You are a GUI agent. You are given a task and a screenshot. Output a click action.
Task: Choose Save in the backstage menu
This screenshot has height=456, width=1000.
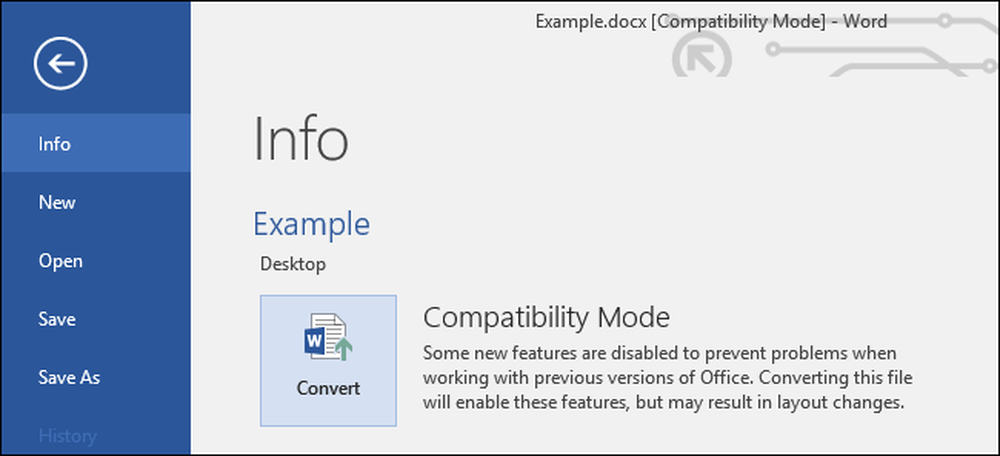tap(96, 319)
